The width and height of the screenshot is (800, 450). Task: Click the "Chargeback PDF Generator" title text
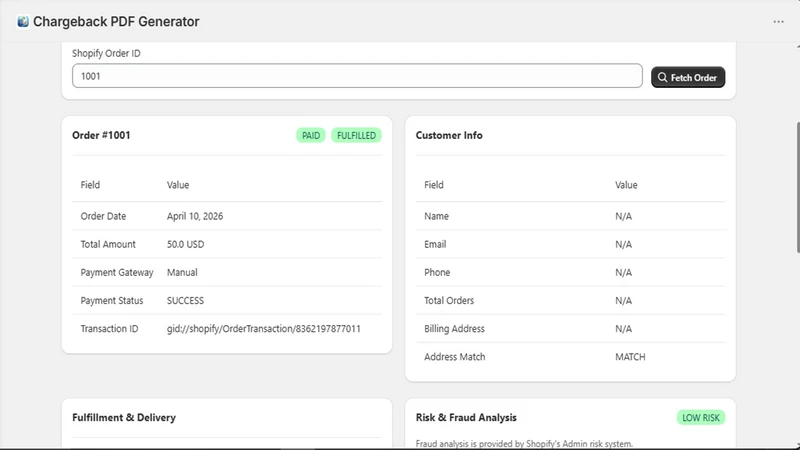point(116,21)
